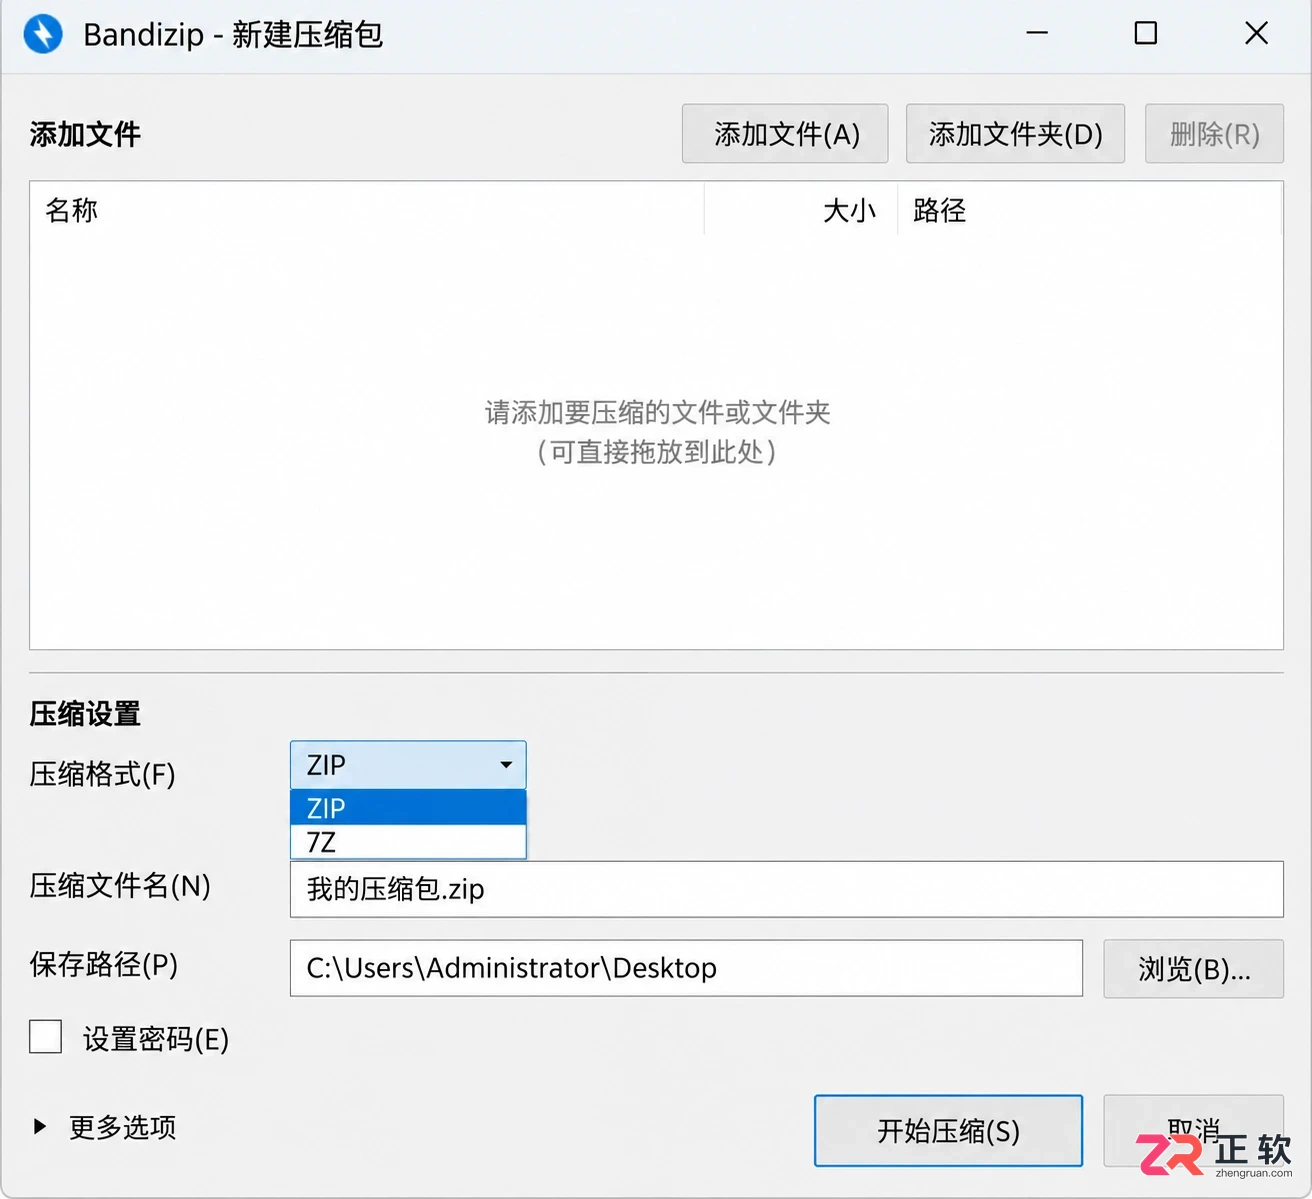1312x1199 pixels.
Task: Close the Bandizip 新建压缩包 window
Action: click(x=1257, y=33)
